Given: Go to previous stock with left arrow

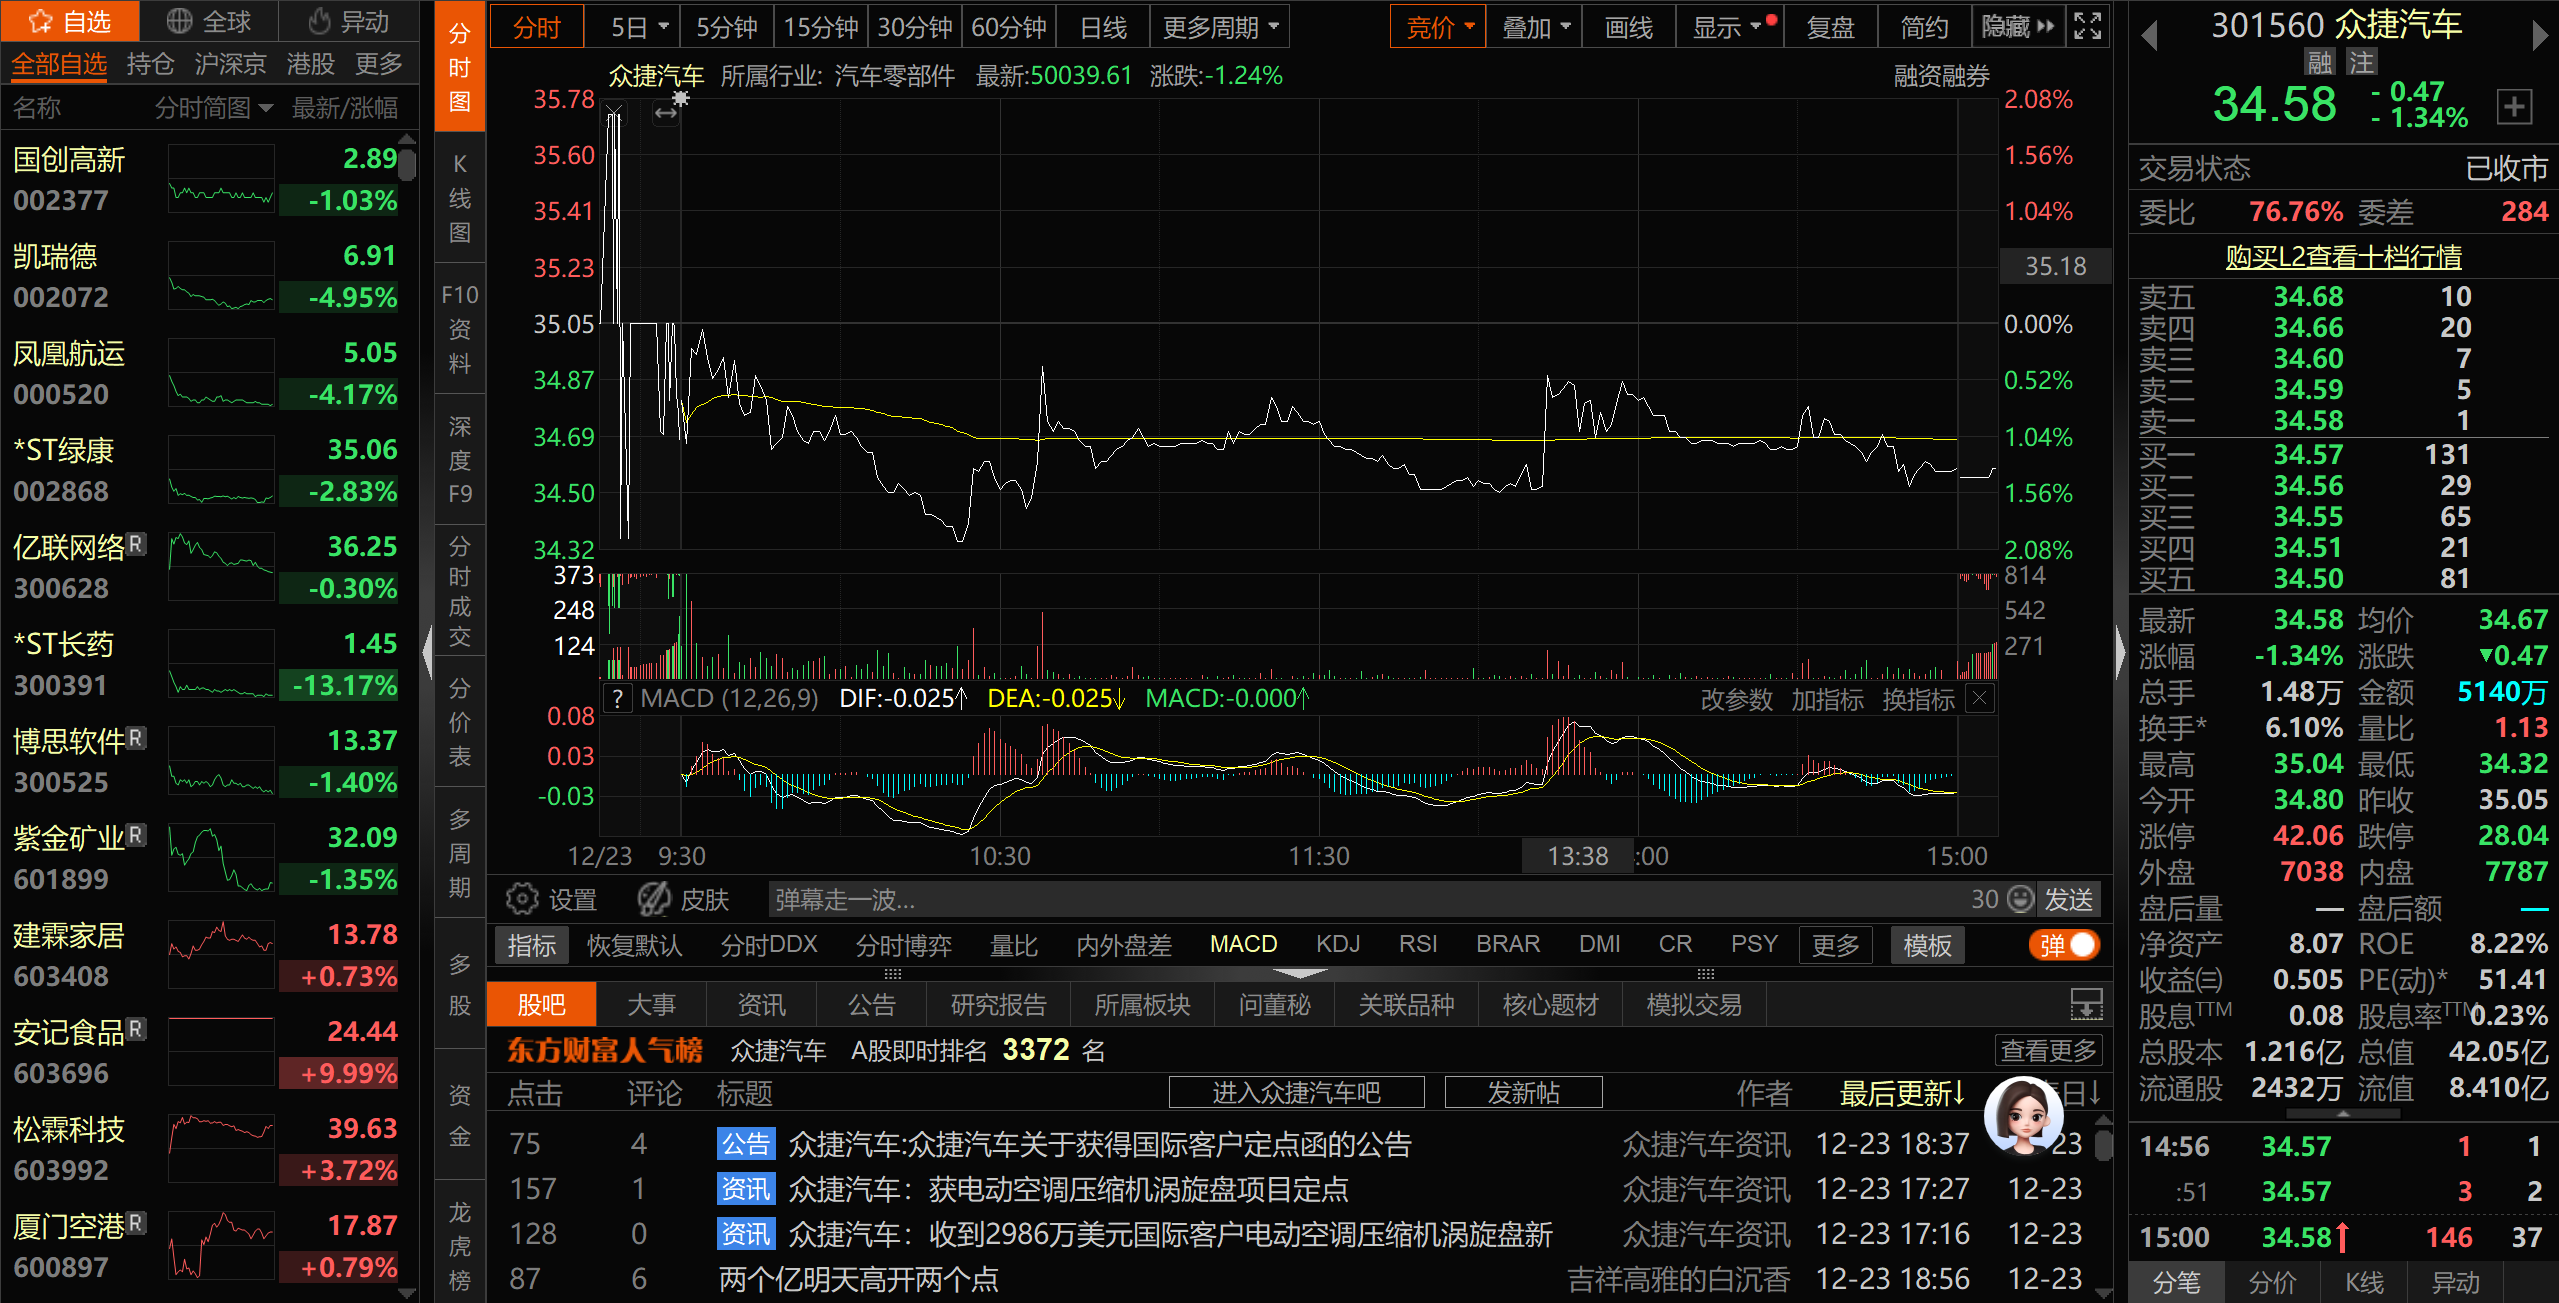Looking at the screenshot, I should point(2149,37).
